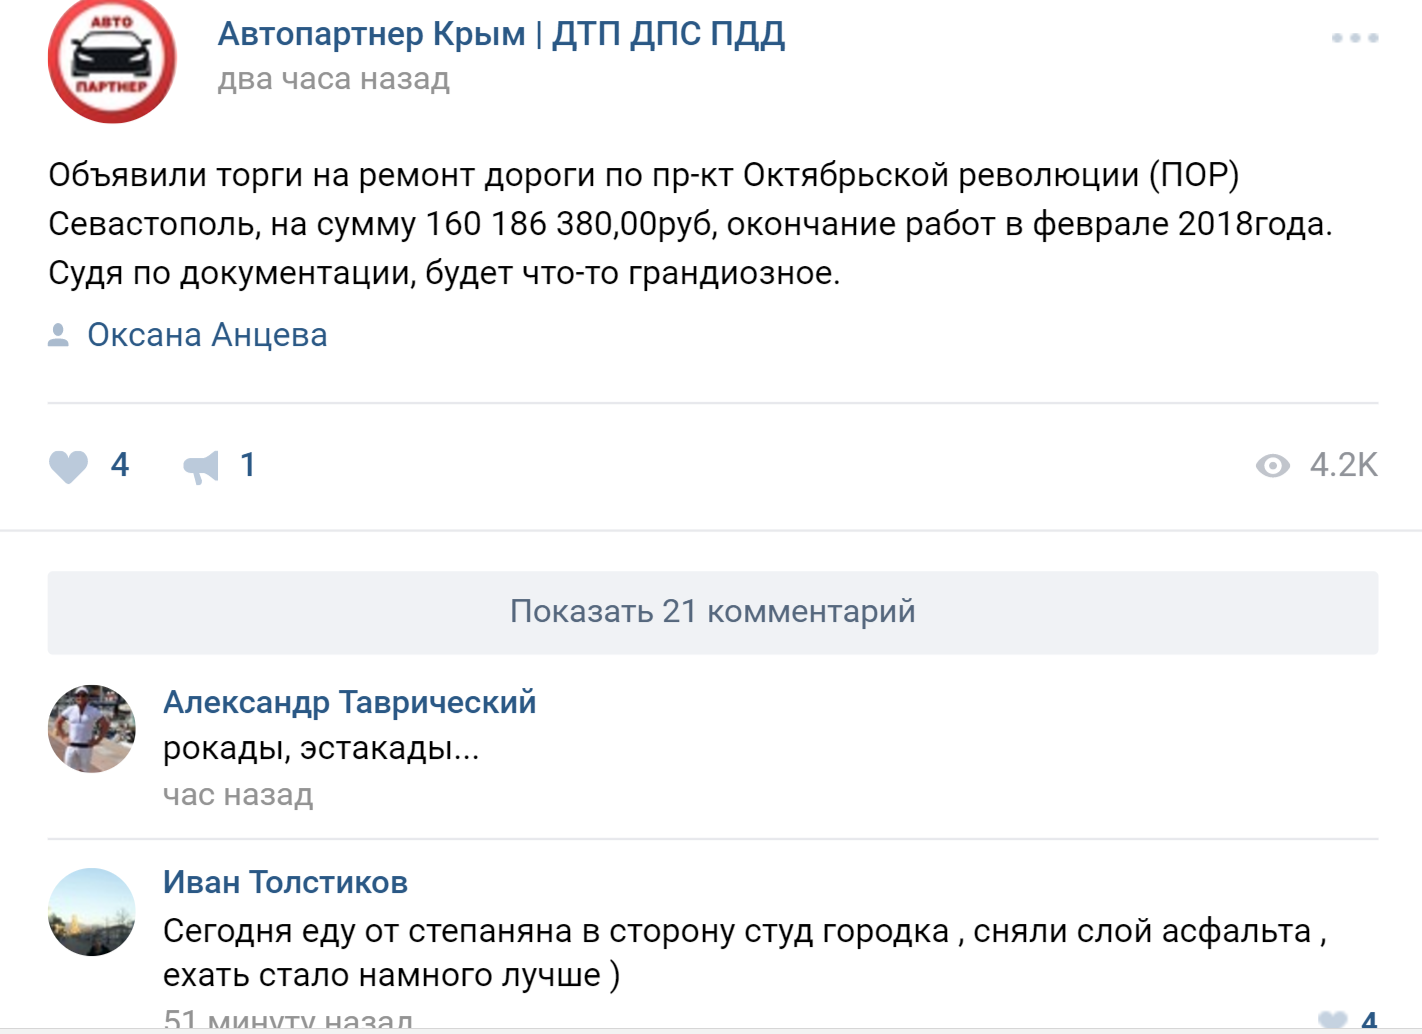Open Александр Таврический avatar photo

(x=92, y=729)
